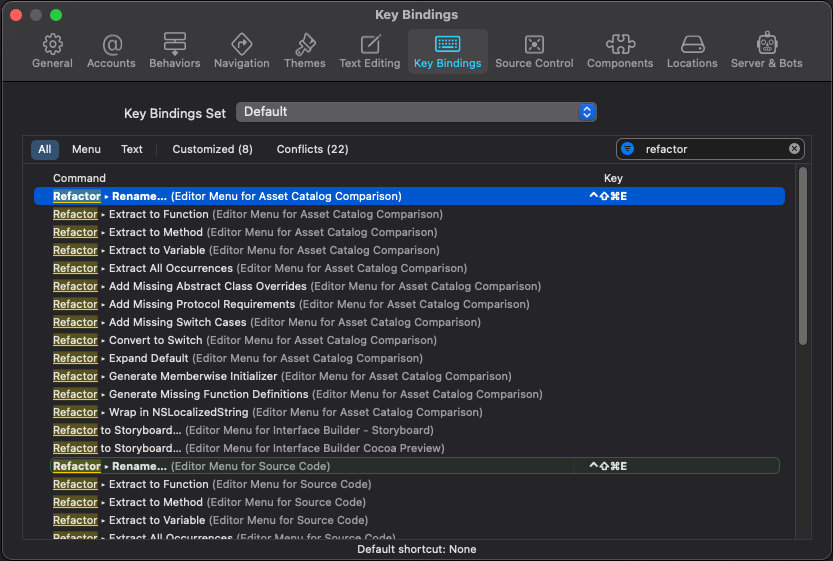The image size is (833, 561).
Task: Switch to the Menu filter tab
Action: pos(86,149)
